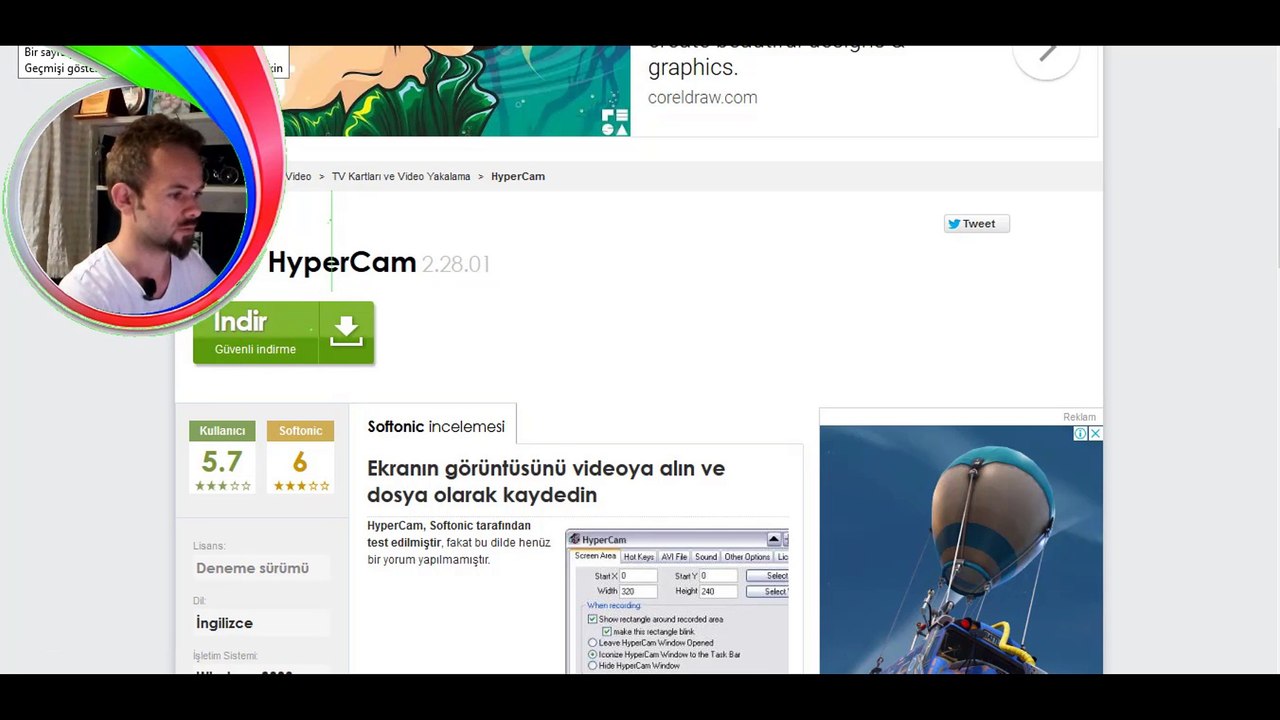Go to the 'Video' breadcrumb link
1280x720 pixels.
click(x=298, y=177)
